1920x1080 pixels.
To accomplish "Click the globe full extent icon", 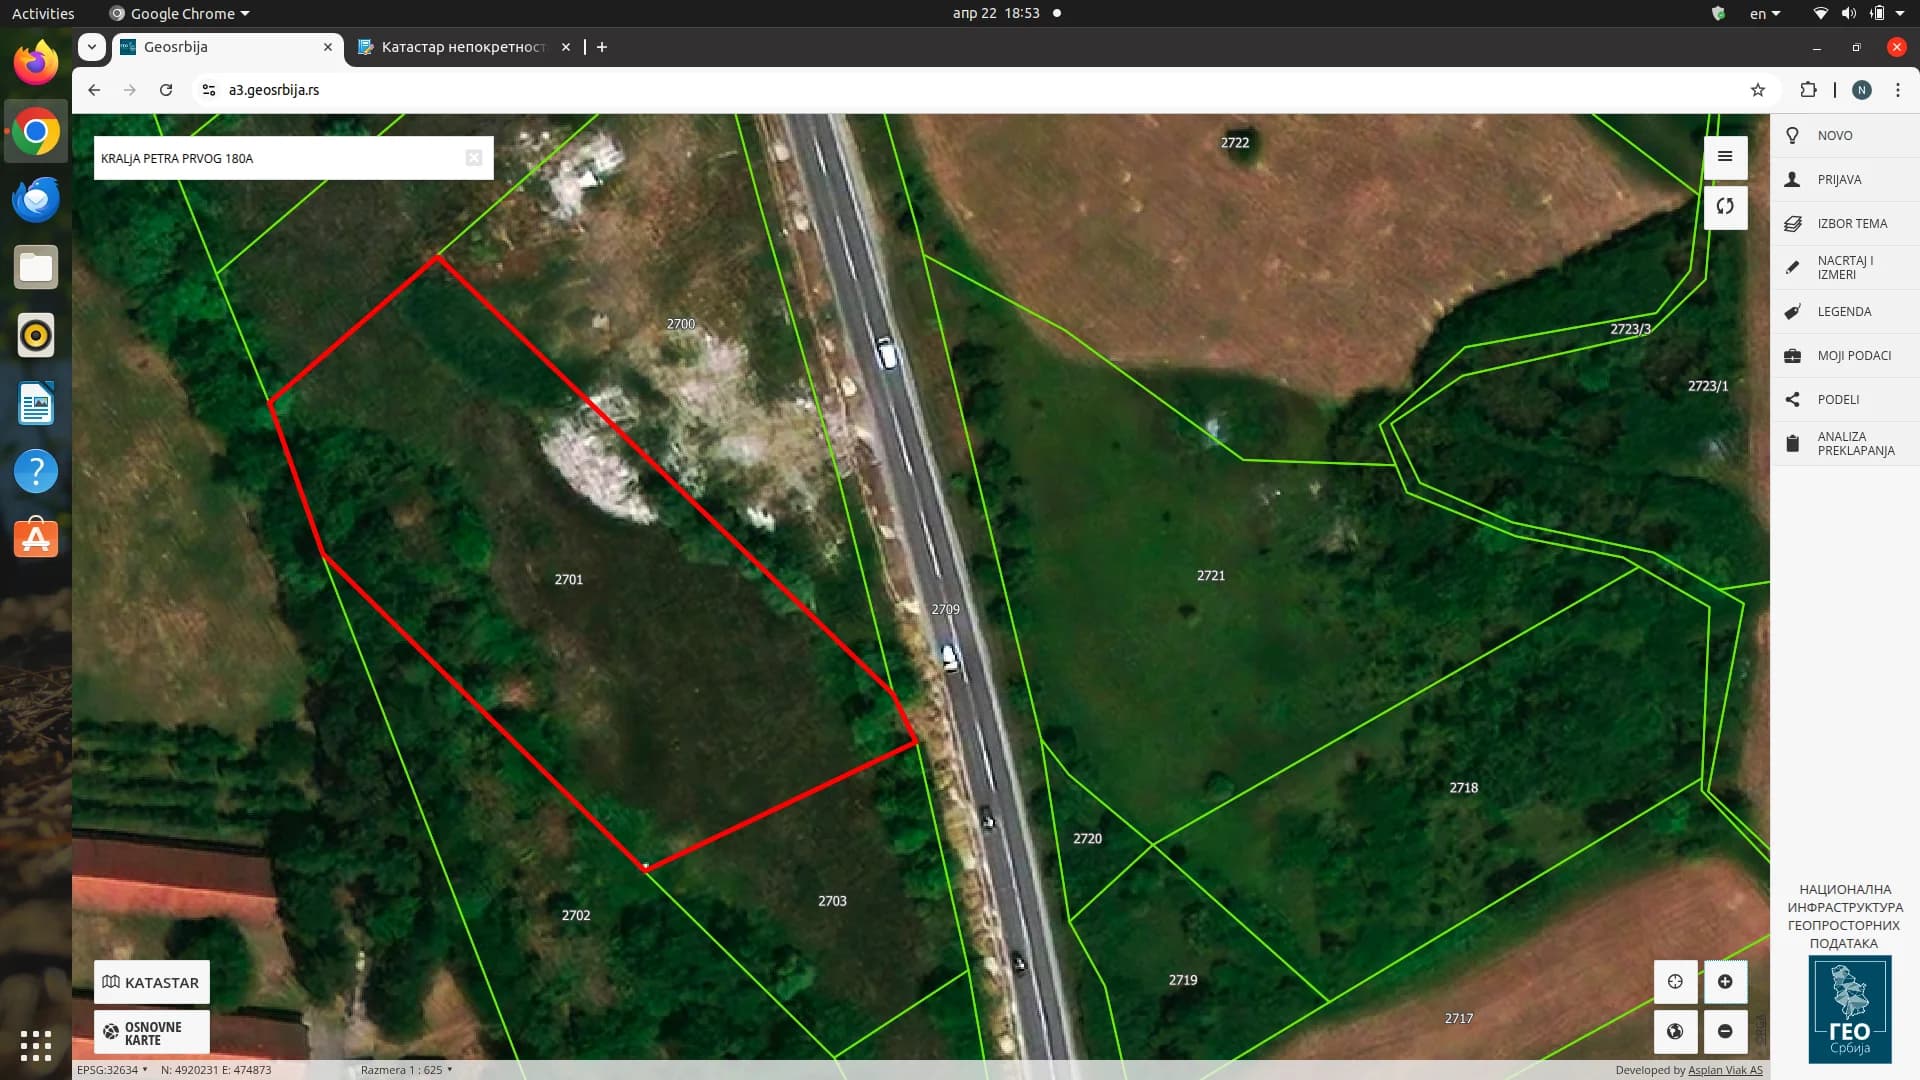I will click(x=1675, y=1031).
